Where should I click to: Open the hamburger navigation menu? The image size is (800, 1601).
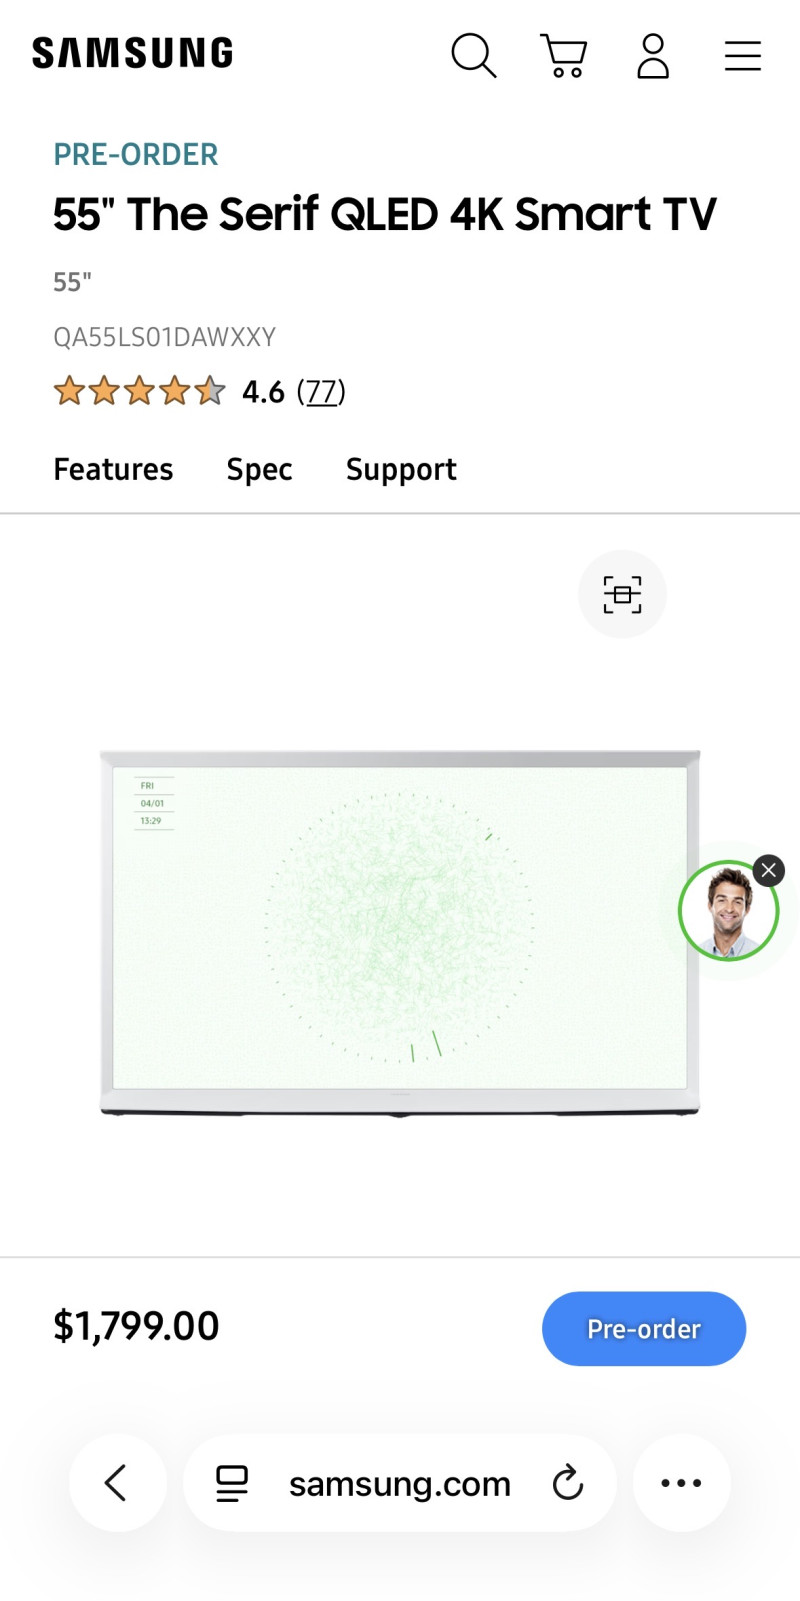(743, 56)
